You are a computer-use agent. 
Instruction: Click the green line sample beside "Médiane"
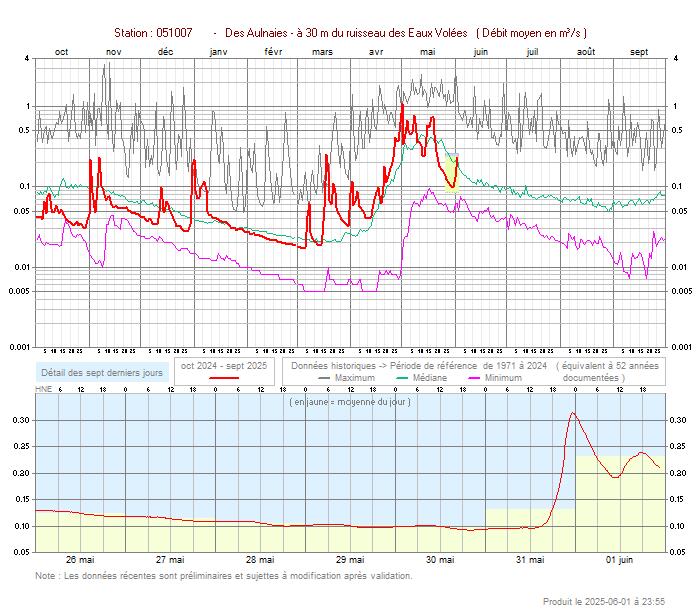(x=402, y=378)
